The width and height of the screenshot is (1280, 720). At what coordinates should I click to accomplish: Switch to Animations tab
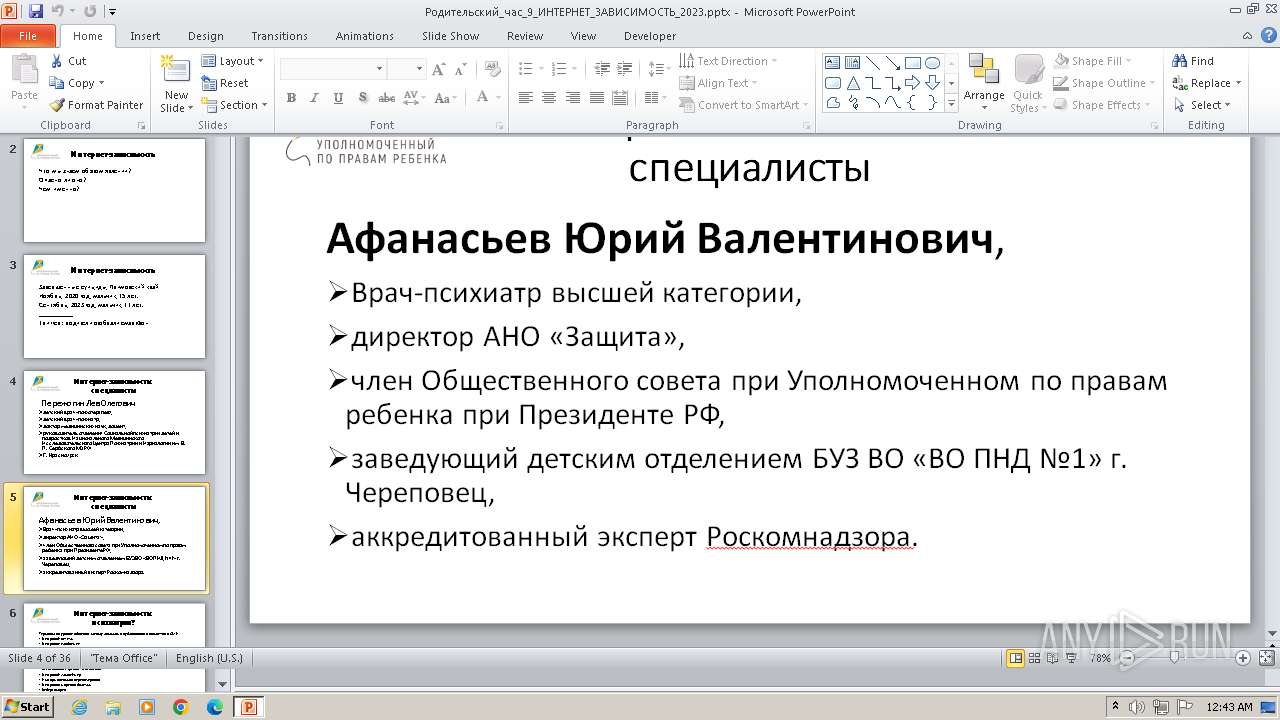365,36
